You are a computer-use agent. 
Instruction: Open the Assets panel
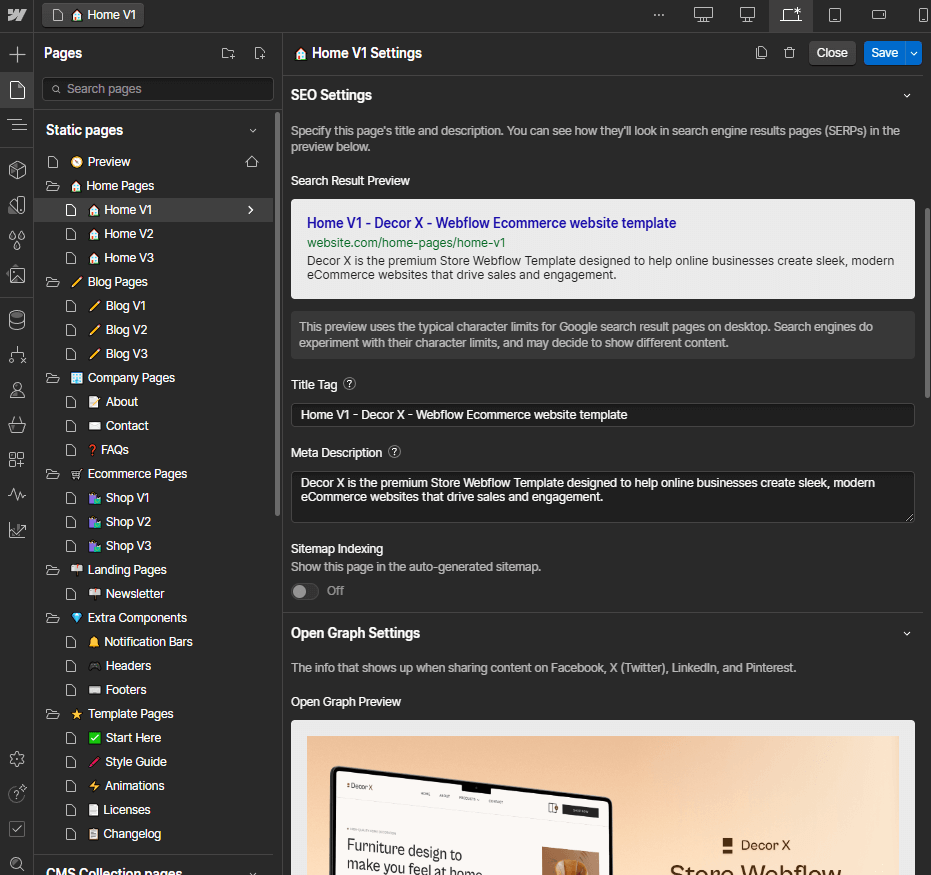point(16,276)
